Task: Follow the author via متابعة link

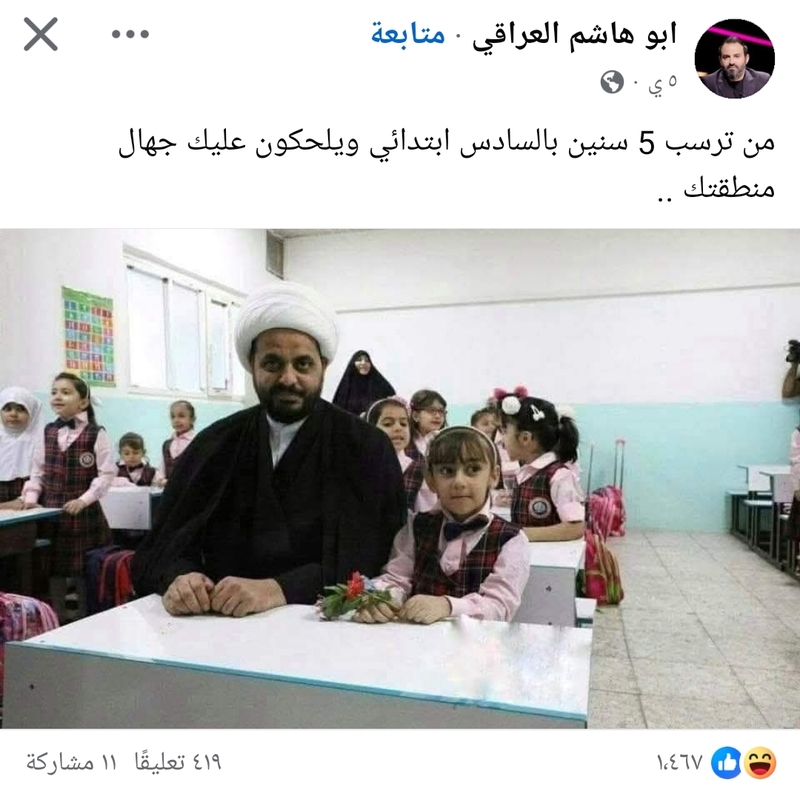Action: (408, 34)
